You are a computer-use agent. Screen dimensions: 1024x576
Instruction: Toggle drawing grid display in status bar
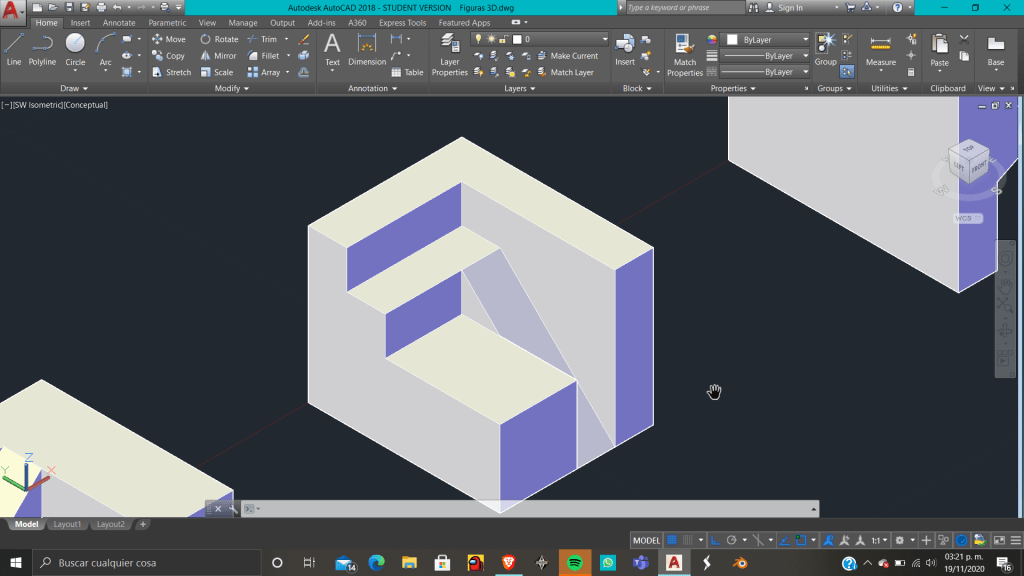point(672,540)
